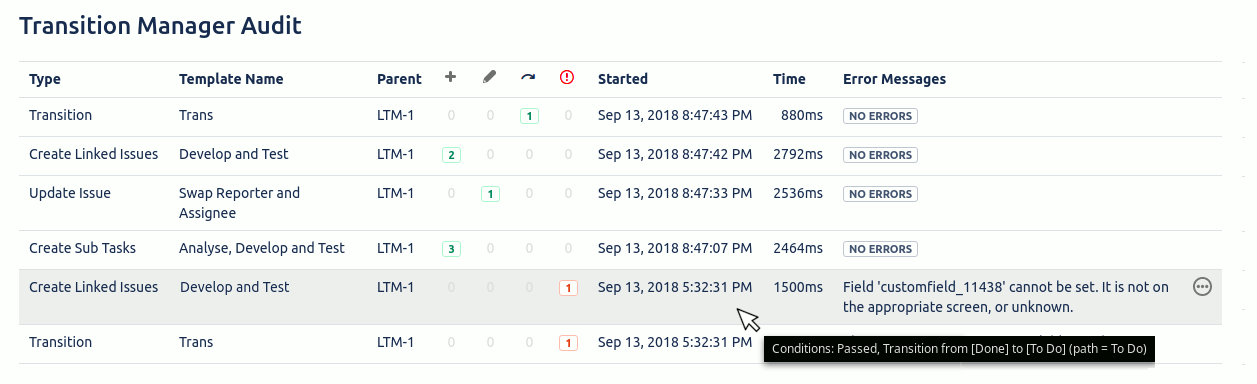Click the created badge '2' in Develop and Test row
The image size is (1257, 384).
click(x=451, y=155)
